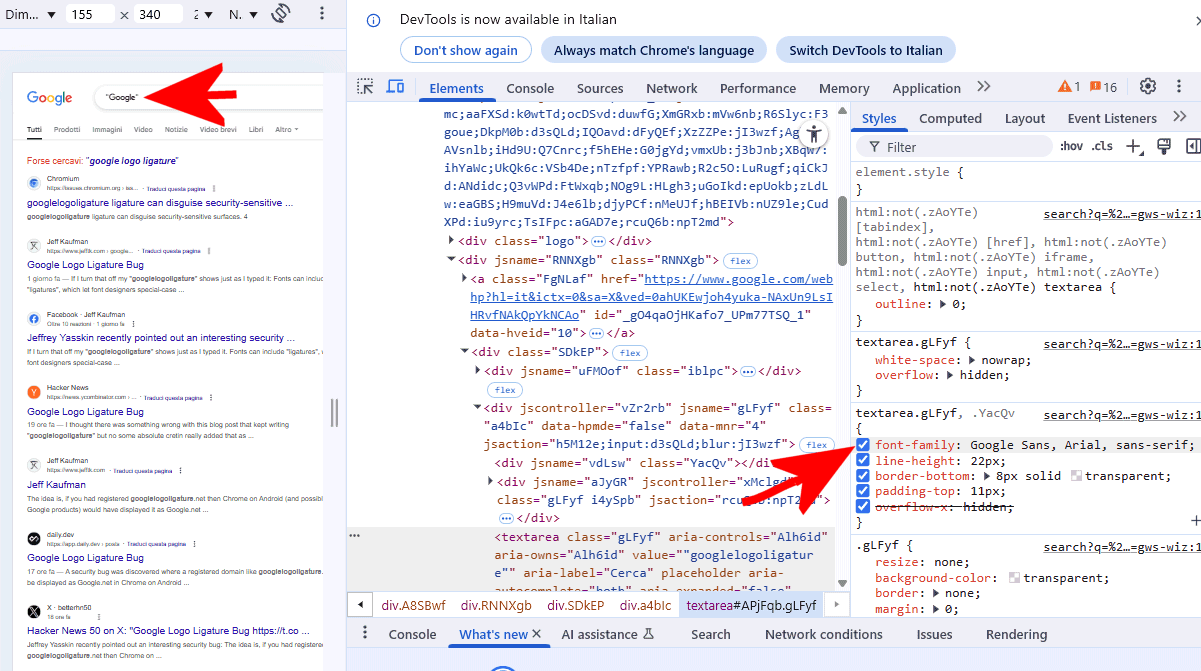The height and width of the screenshot is (671, 1201).
Task: Expand the outline shorthand property triangle
Action: pos(945,304)
